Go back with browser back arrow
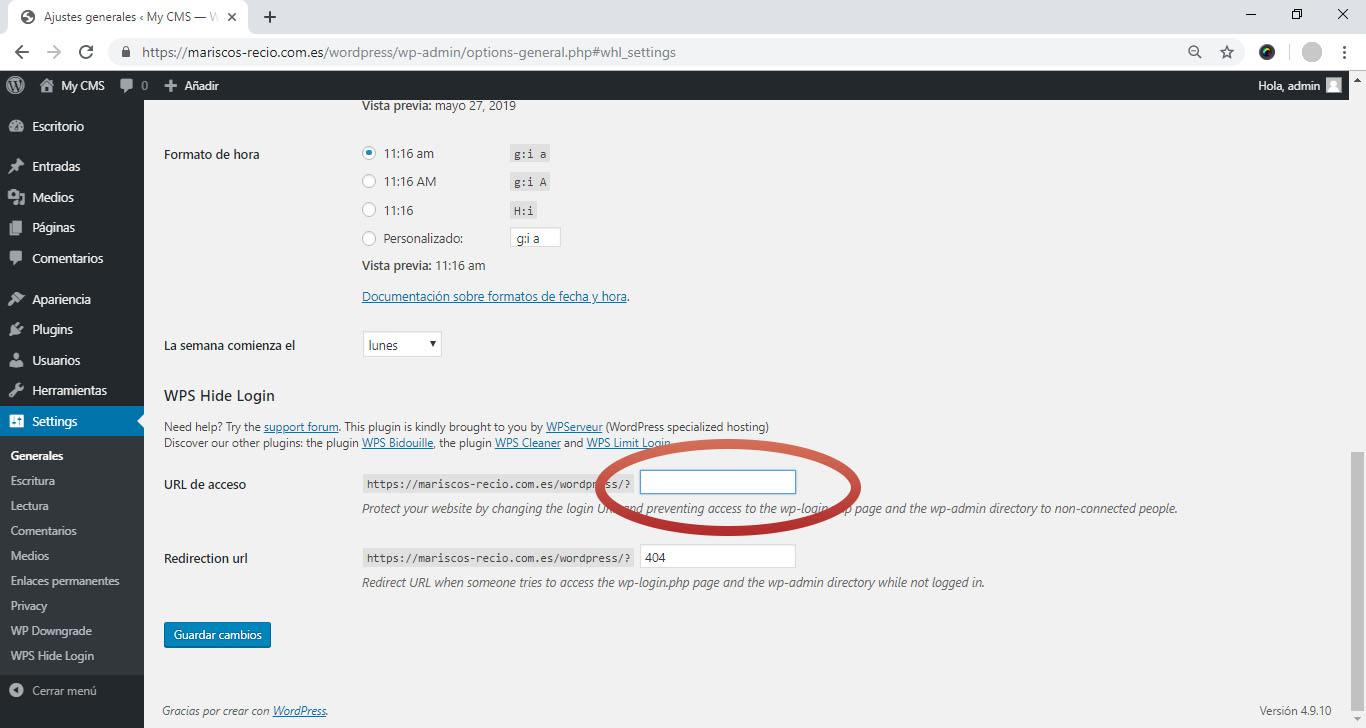The image size is (1366, 728). click(x=22, y=52)
